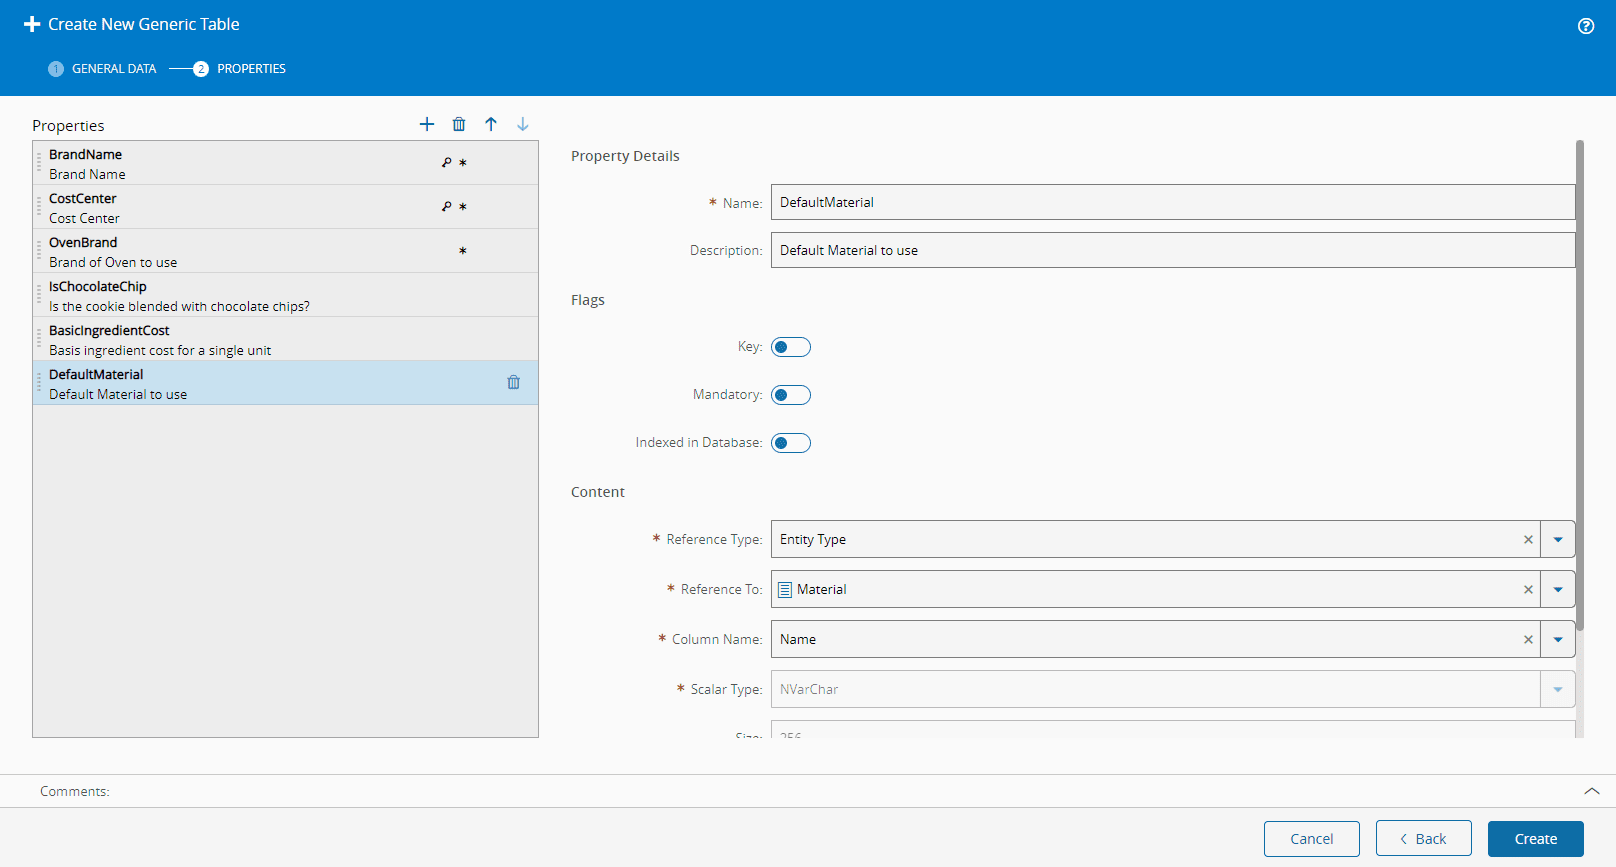The width and height of the screenshot is (1616, 867).
Task: Clear the Reference To Material value
Action: point(1528,590)
